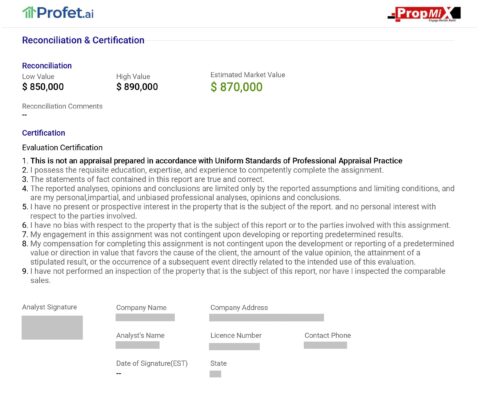Click the Company Address redacted field
480x397 pixels.
tap(267, 317)
